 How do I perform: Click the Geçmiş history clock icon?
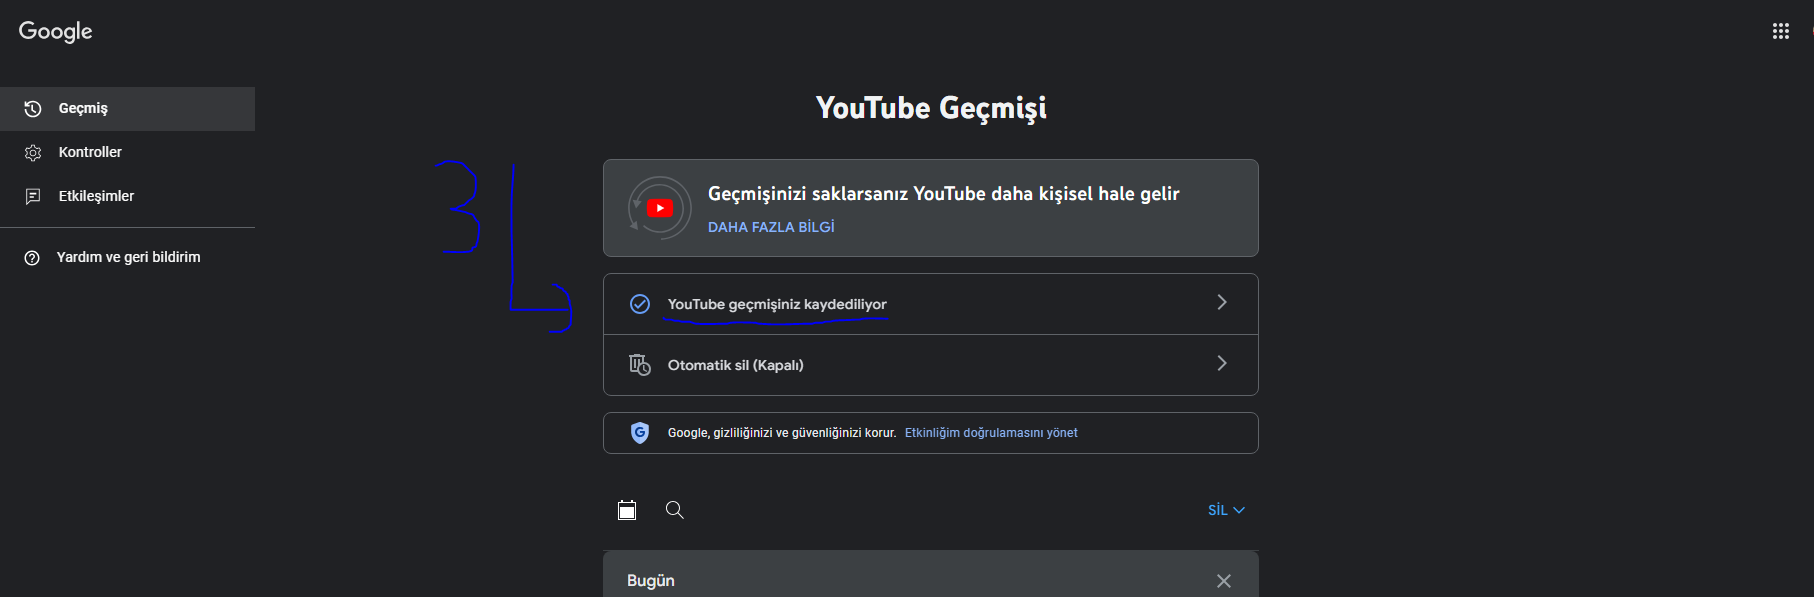tap(33, 109)
